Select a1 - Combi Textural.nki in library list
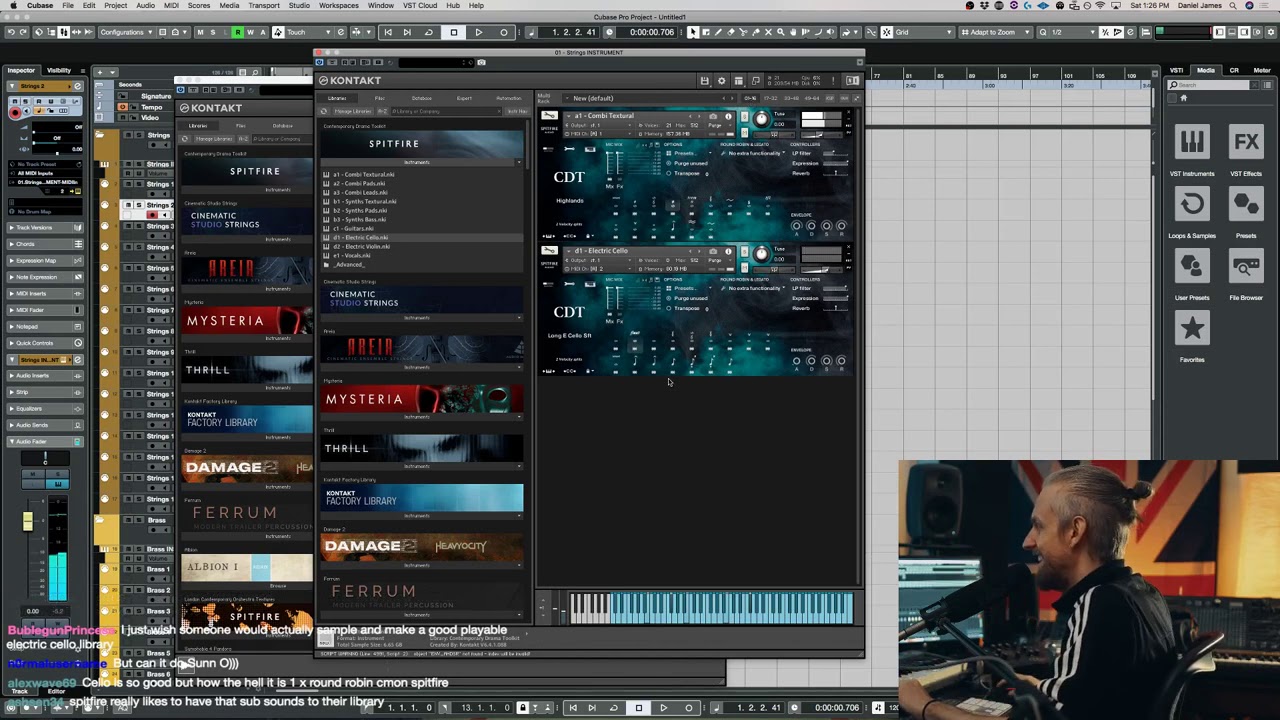 (363, 174)
